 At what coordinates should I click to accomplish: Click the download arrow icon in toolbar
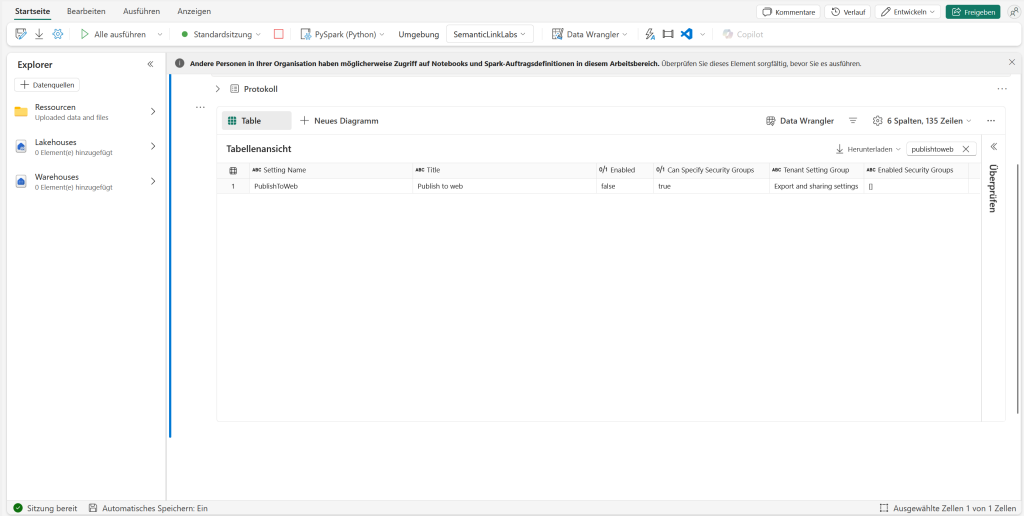pyautogui.click(x=39, y=34)
